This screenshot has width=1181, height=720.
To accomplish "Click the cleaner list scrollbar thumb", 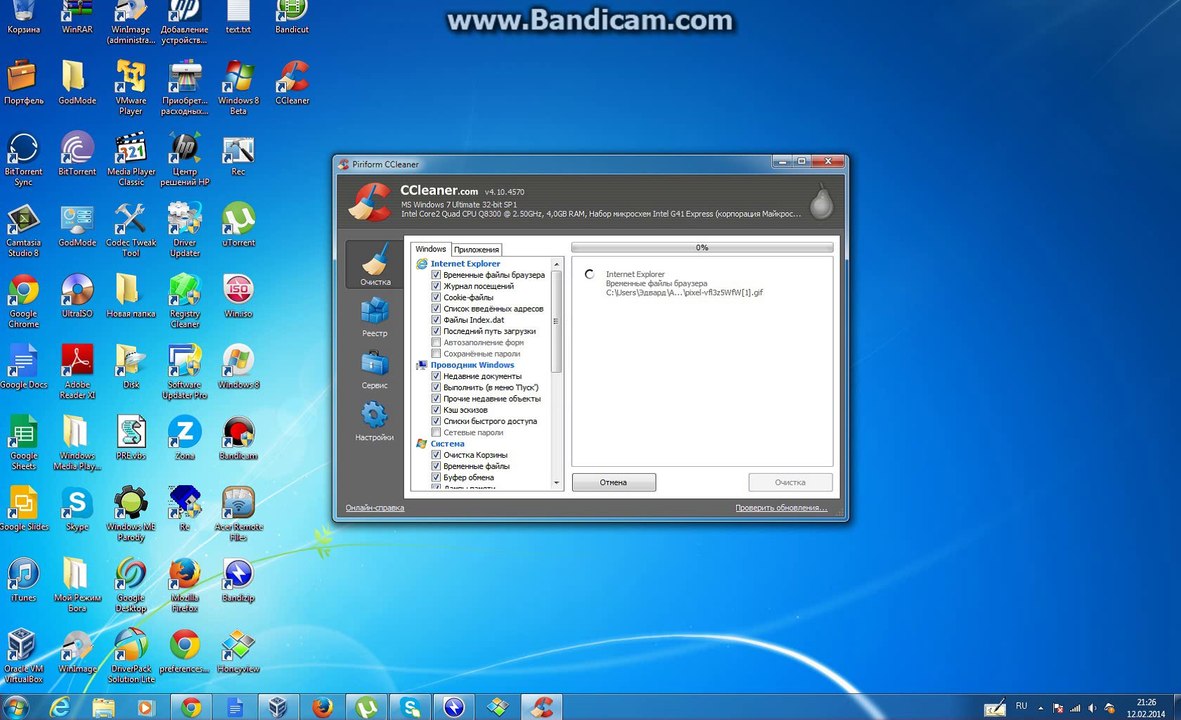I will click(x=557, y=322).
